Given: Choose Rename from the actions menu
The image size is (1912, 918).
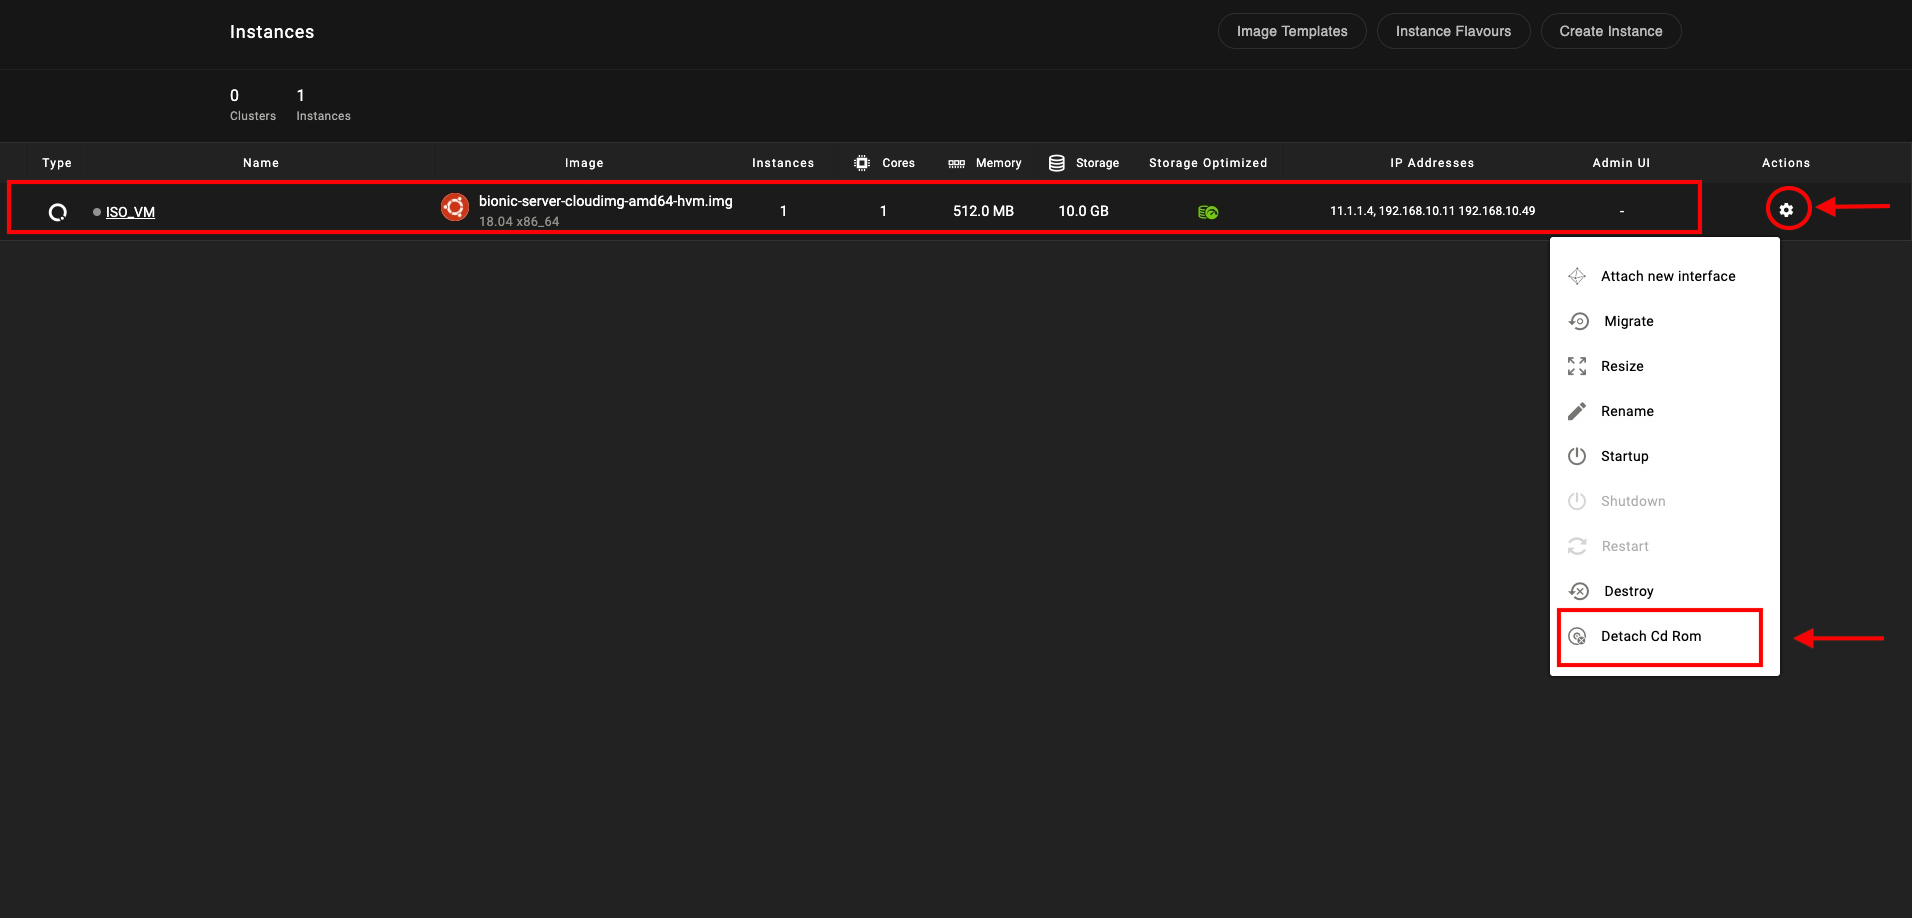Looking at the screenshot, I should [1665, 411].
